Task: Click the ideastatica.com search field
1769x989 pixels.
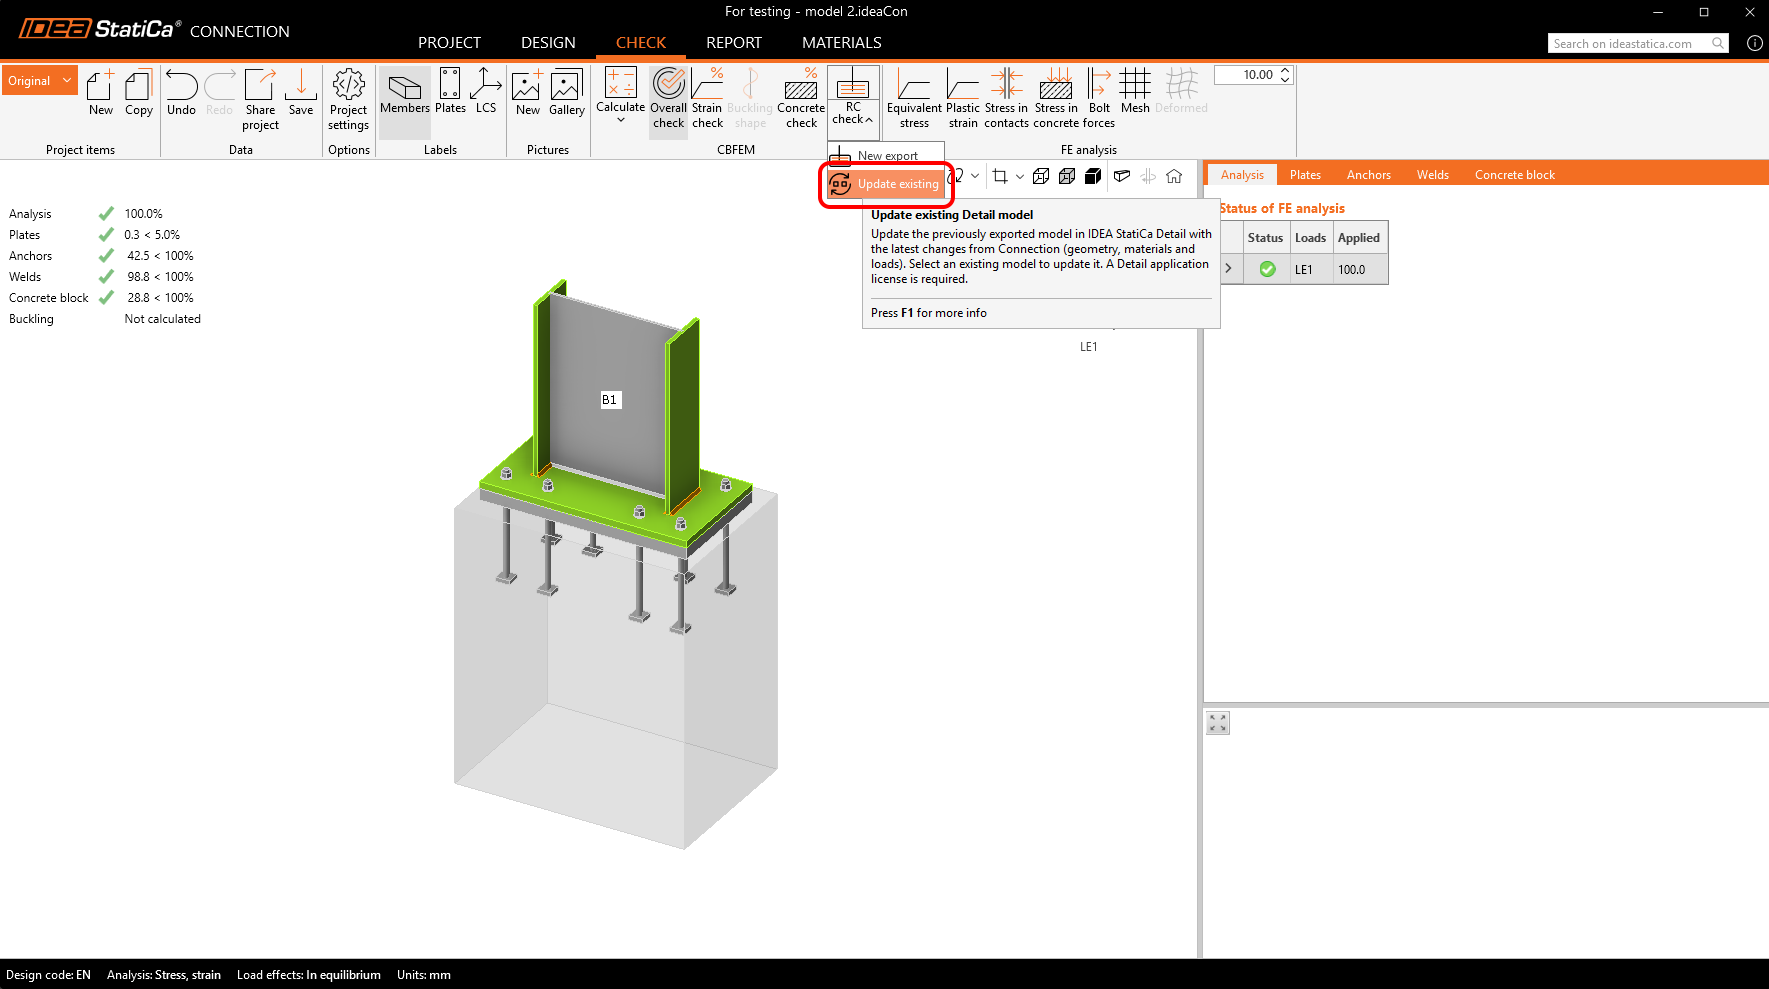Action: [x=1628, y=43]
